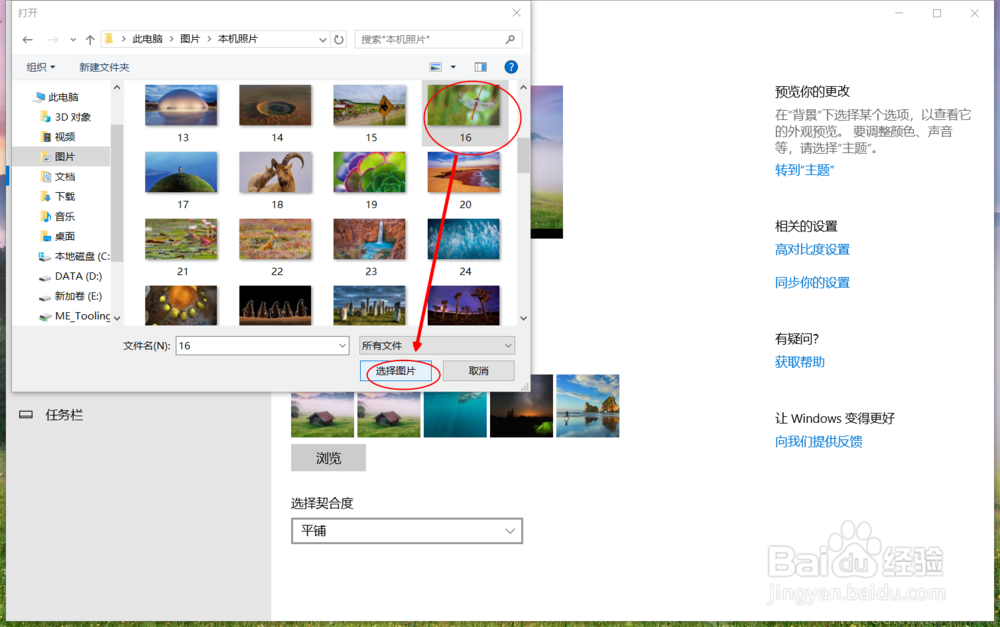1000x627 pixels.
Task: Open the 组织 menu
Action: (41, 67)
